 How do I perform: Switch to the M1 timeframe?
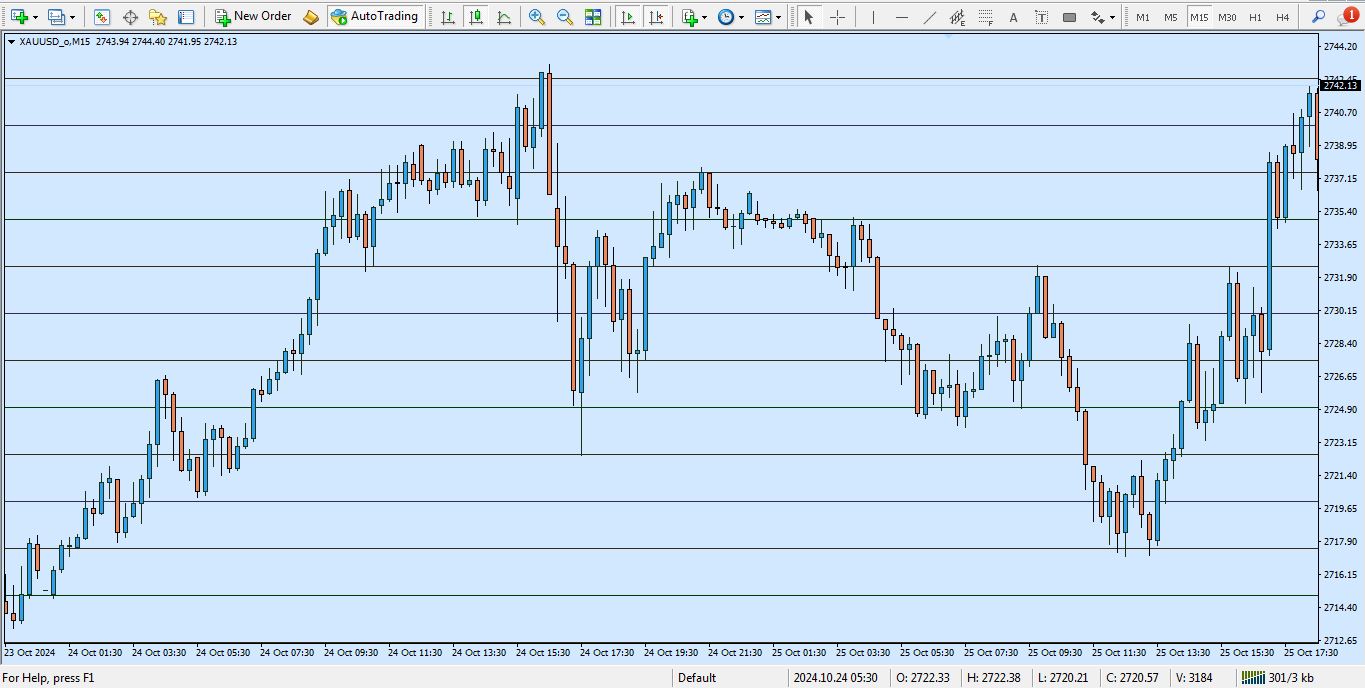pyautogui.click(x=1143, y=17)
